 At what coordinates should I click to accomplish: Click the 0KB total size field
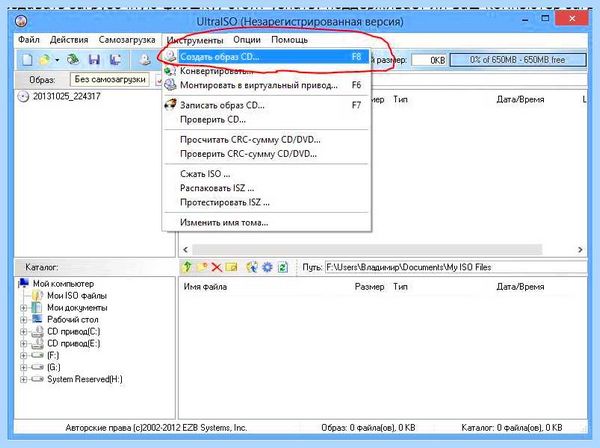tap(429, 60)
